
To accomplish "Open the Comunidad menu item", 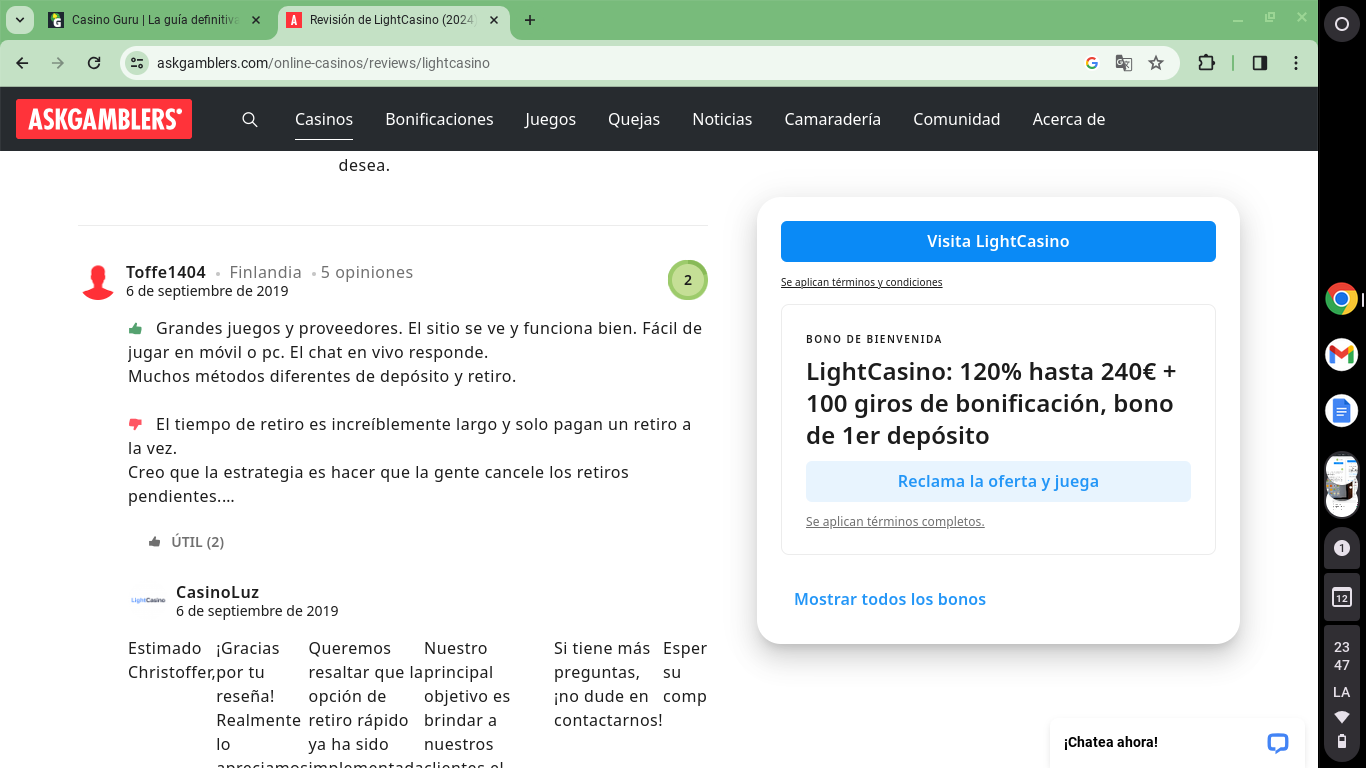I will tap(956, 119).
